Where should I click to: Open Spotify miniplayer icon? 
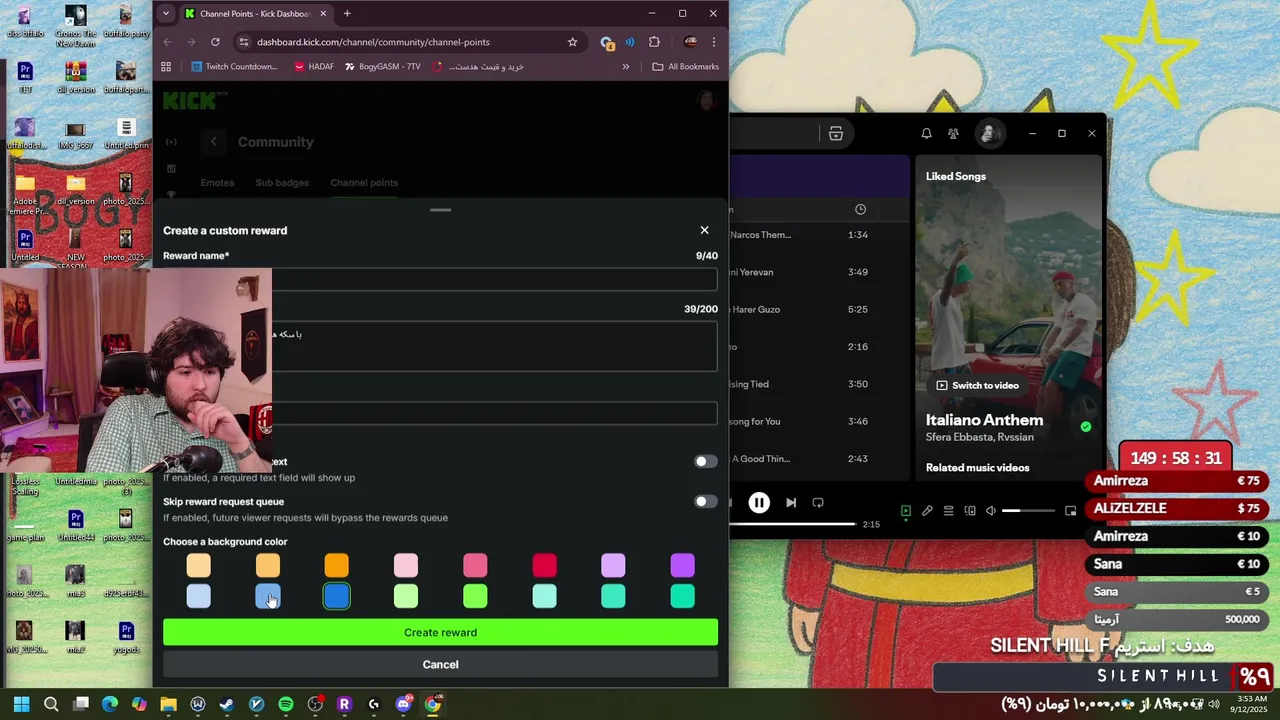tap(1070, 511)
